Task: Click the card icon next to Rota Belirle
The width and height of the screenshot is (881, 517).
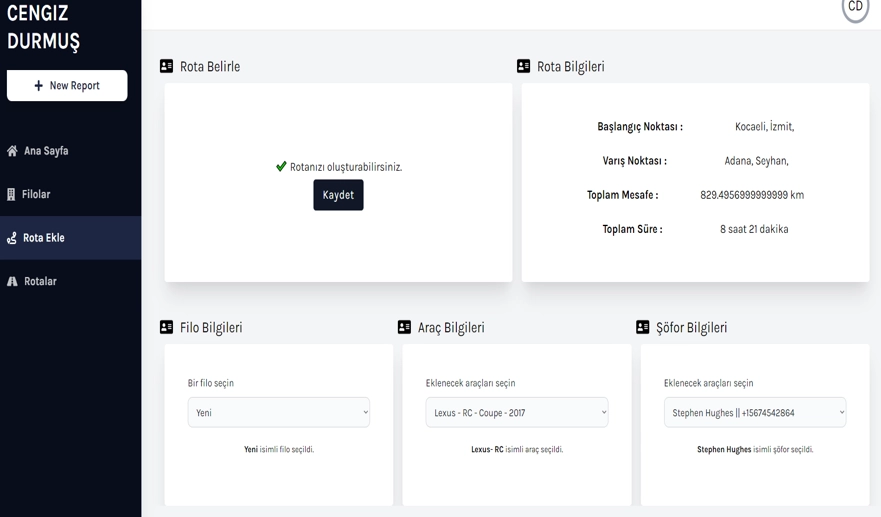Action: coord(166,66)
